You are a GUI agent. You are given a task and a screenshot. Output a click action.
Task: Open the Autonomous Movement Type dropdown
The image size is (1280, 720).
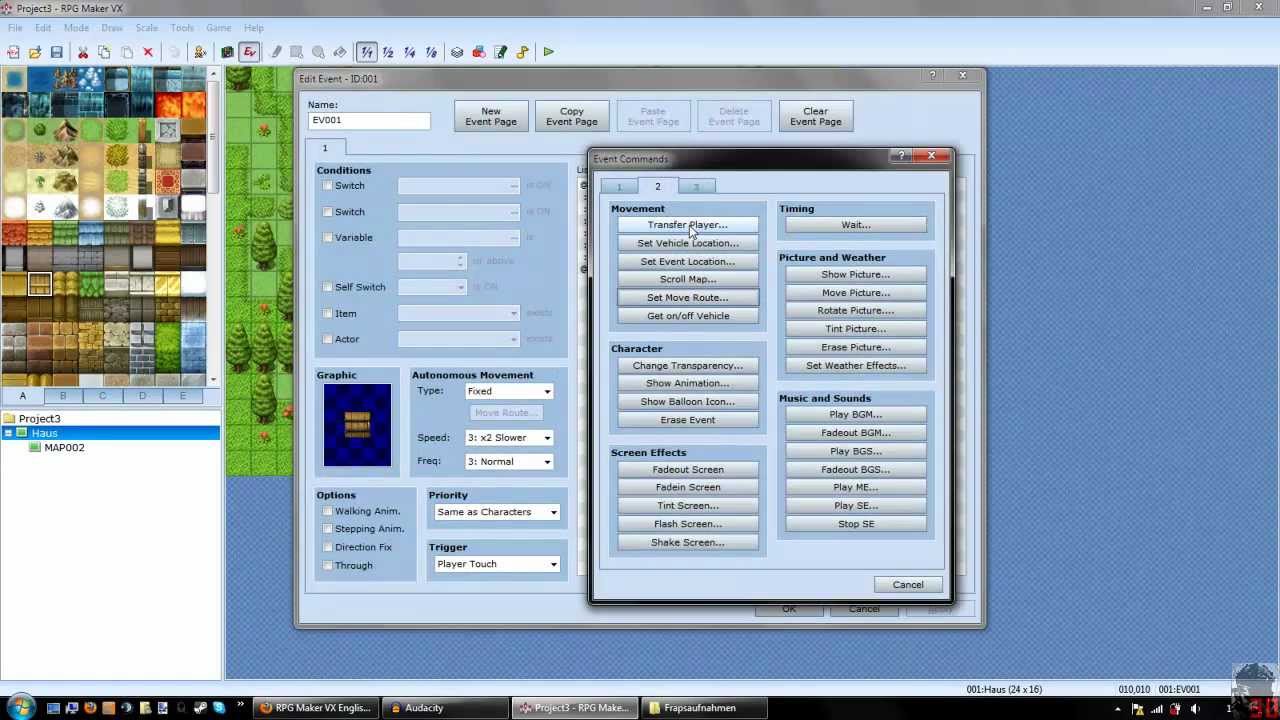click(509, 391)
